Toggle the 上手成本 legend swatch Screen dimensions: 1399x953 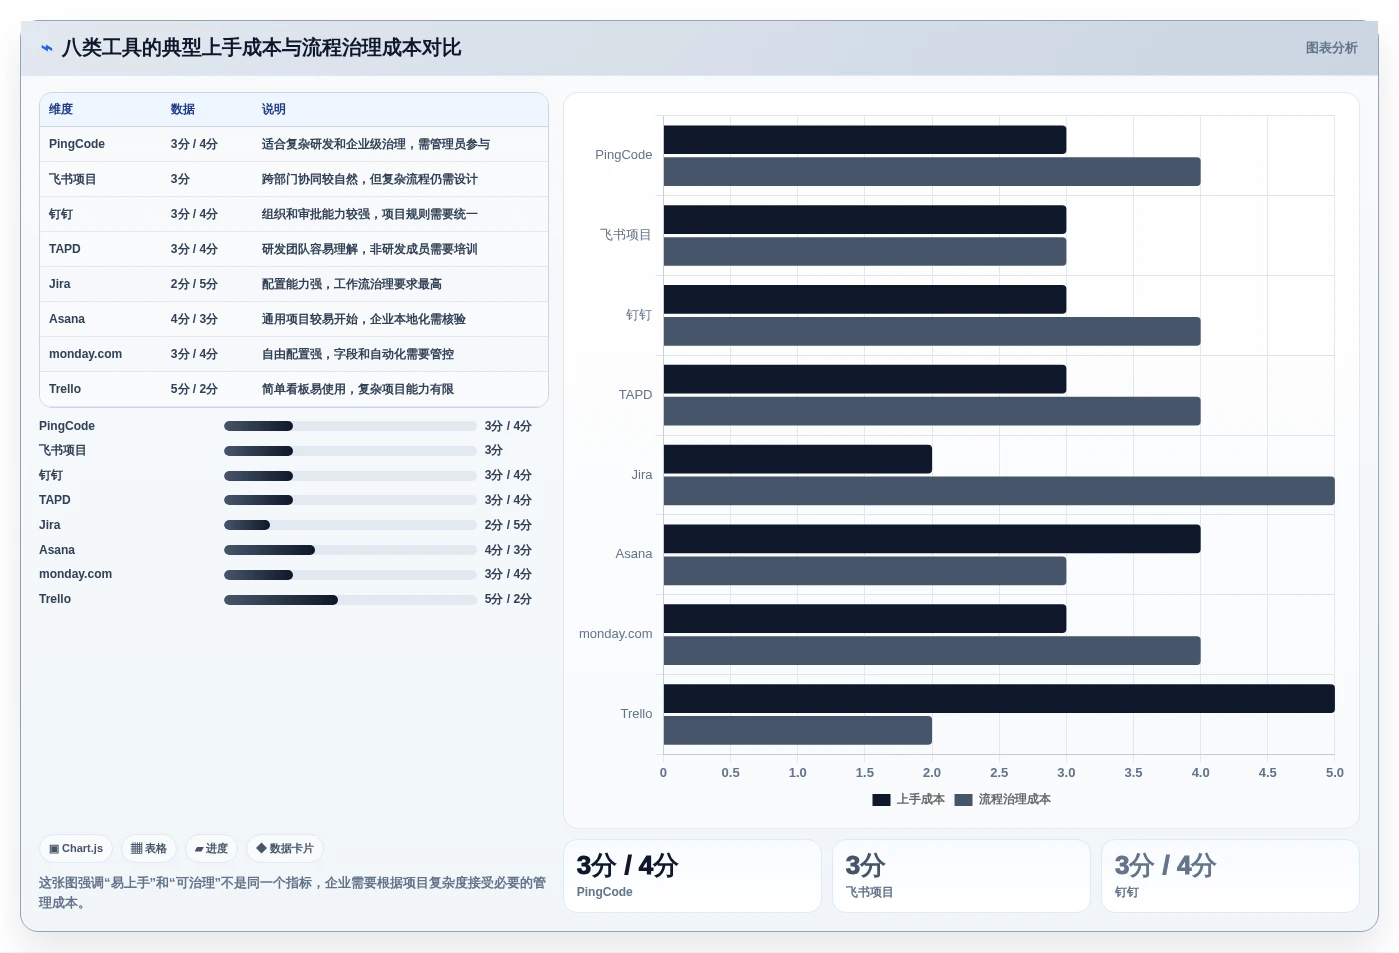pyautogui.click(x=881, y=799)
